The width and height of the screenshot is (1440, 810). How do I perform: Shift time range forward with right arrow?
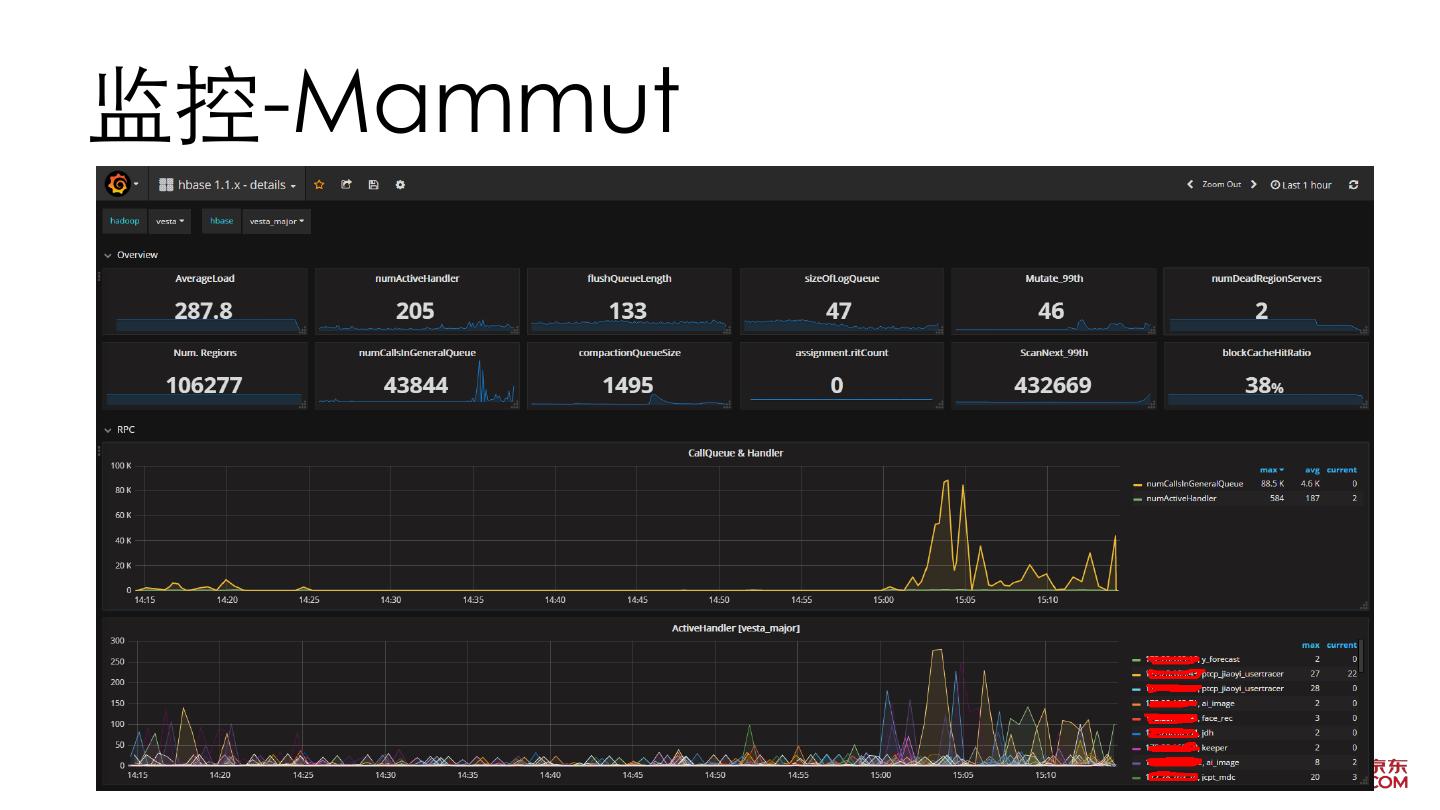coord(1254,185)
